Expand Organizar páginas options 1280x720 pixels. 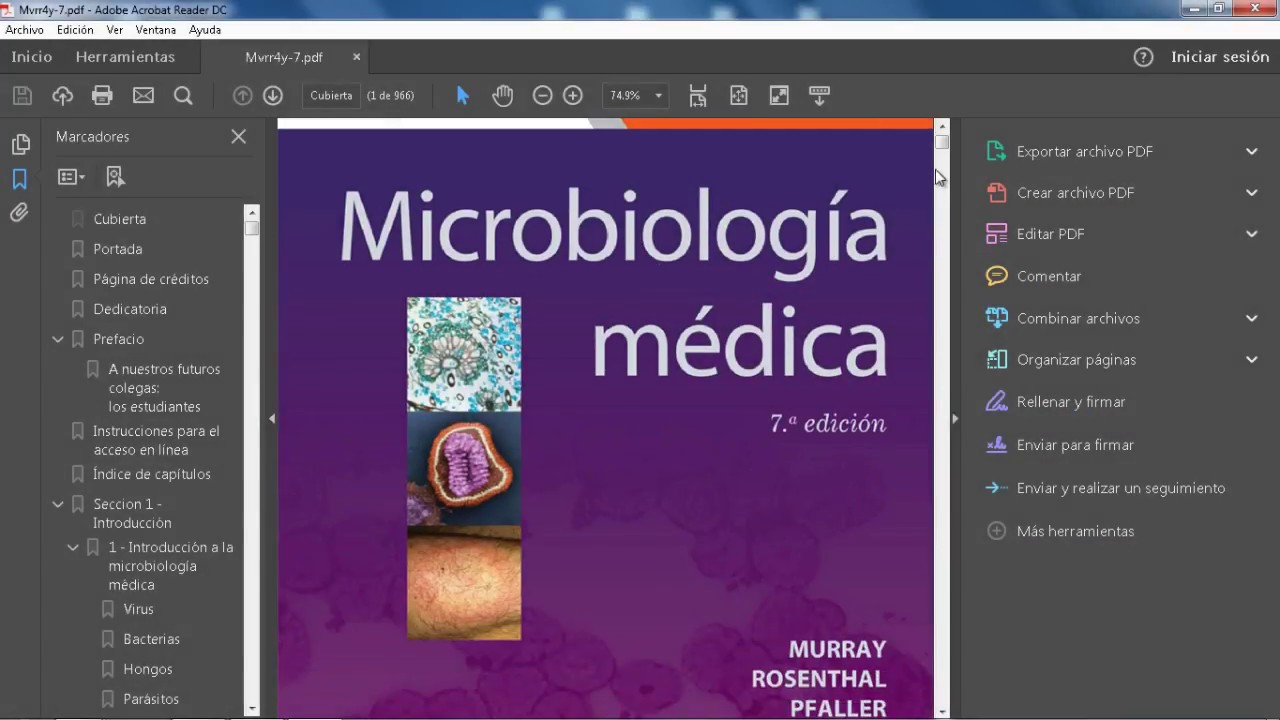coord(1251,359)
